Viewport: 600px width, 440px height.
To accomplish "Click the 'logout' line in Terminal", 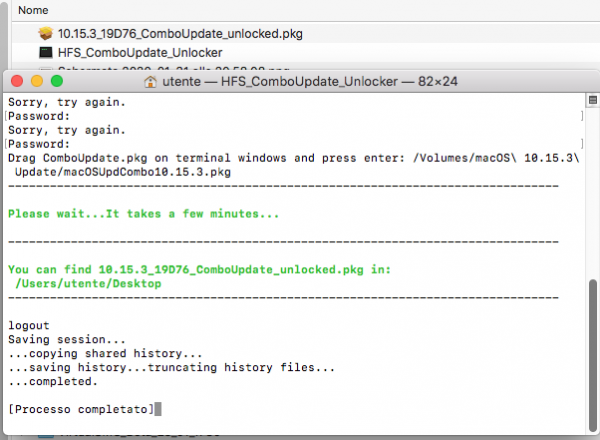I will coord(29,326).
